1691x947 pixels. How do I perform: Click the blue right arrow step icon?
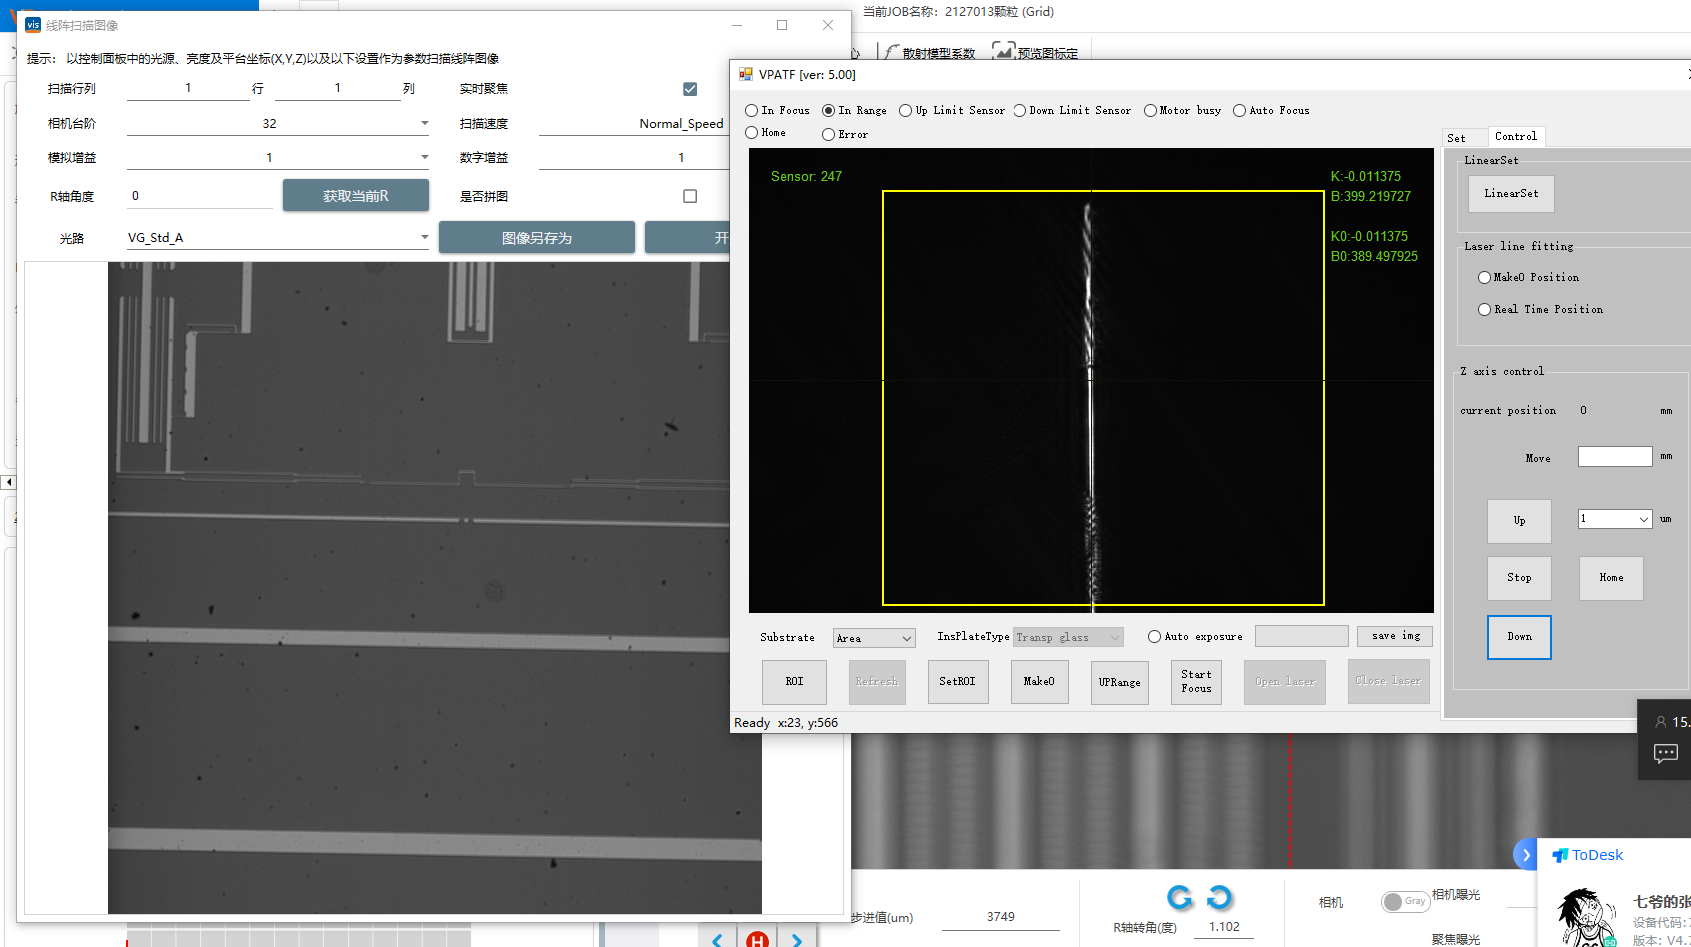796,939
